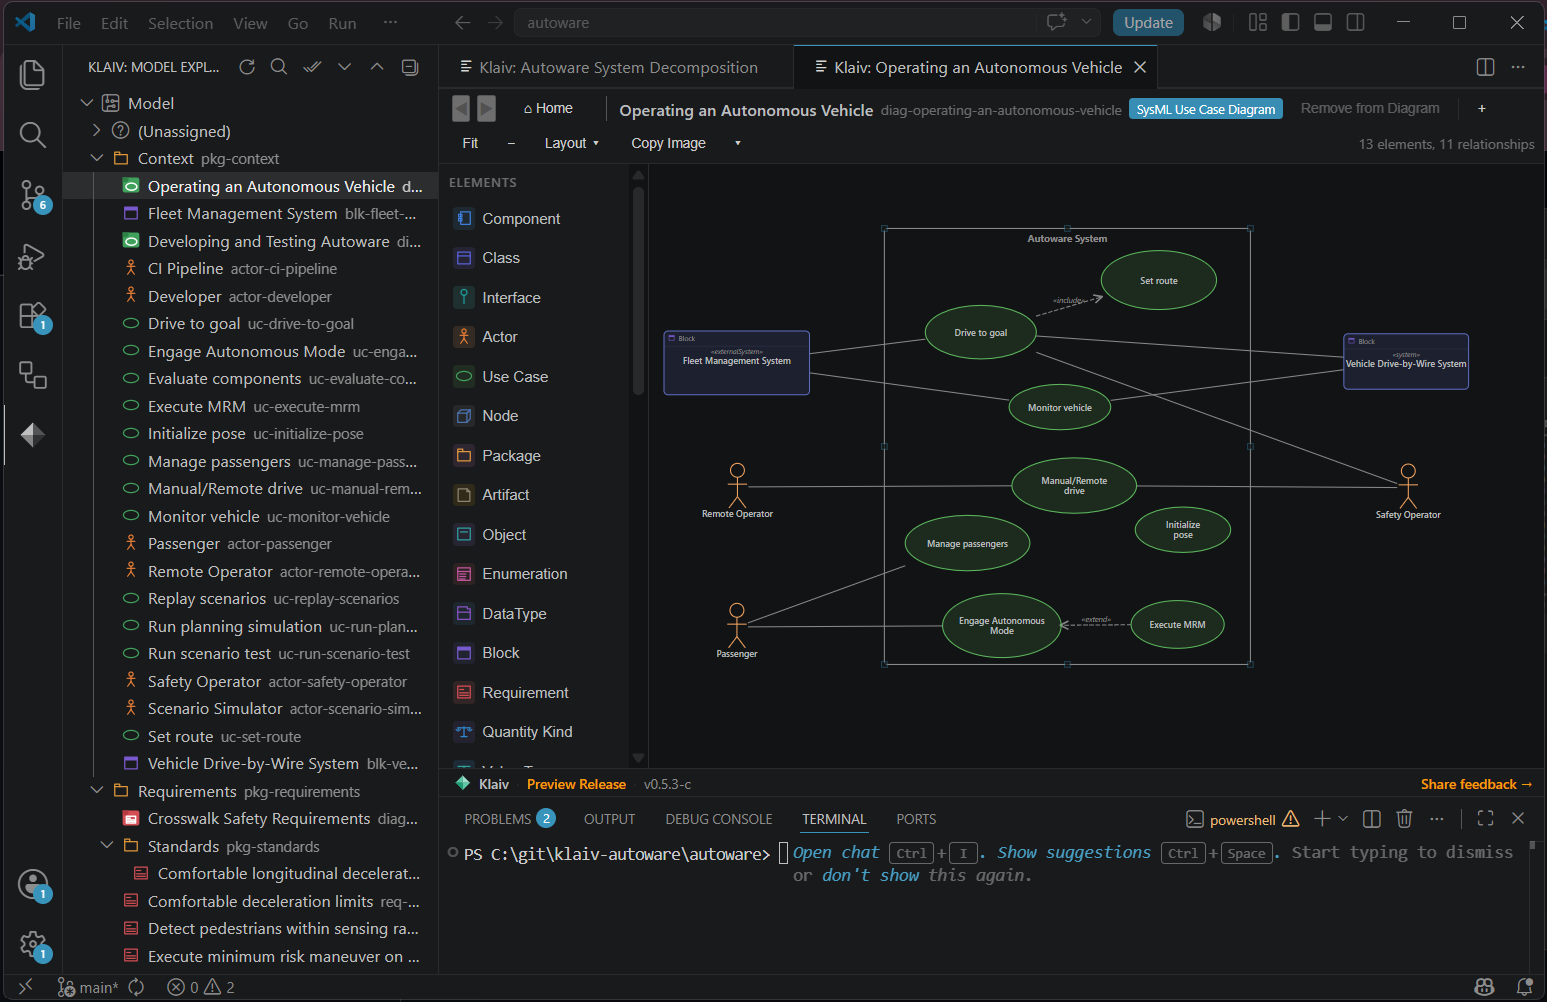Click the diagram back navigation arrow
1547x1002 pixels.
point(461,108)
